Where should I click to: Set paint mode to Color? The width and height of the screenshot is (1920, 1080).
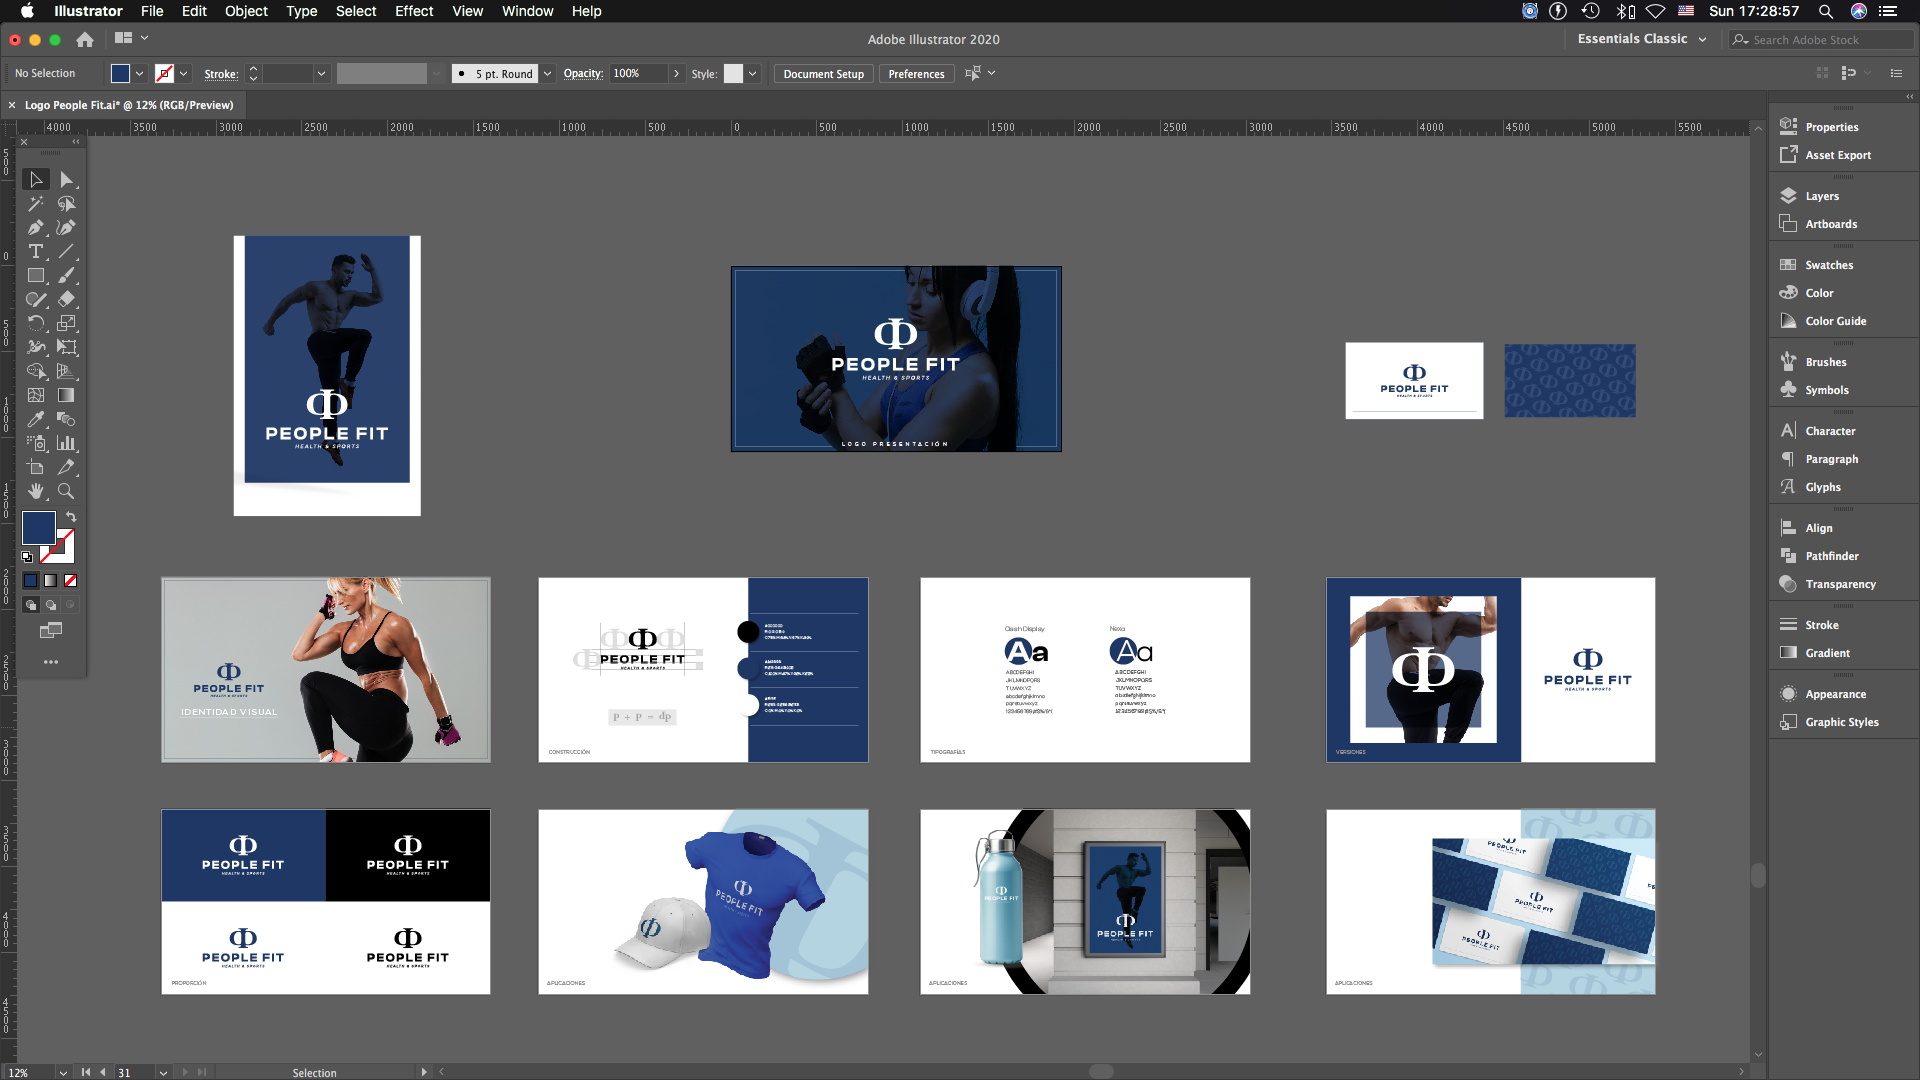coord(30,581)
